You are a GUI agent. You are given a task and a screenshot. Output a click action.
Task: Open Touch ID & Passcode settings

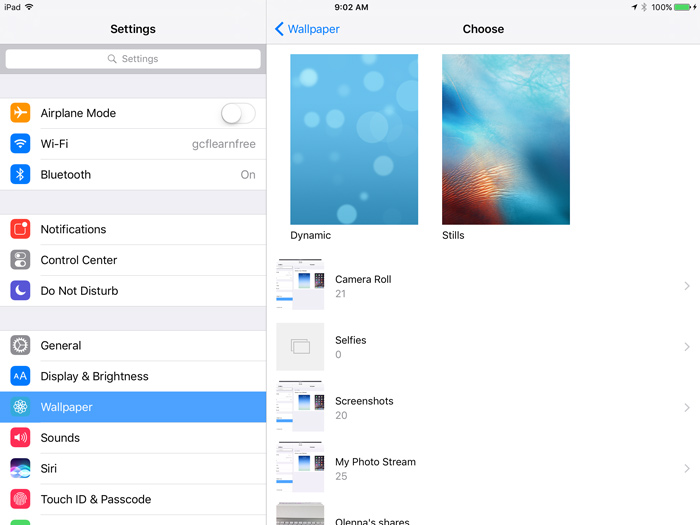point(95,499)
